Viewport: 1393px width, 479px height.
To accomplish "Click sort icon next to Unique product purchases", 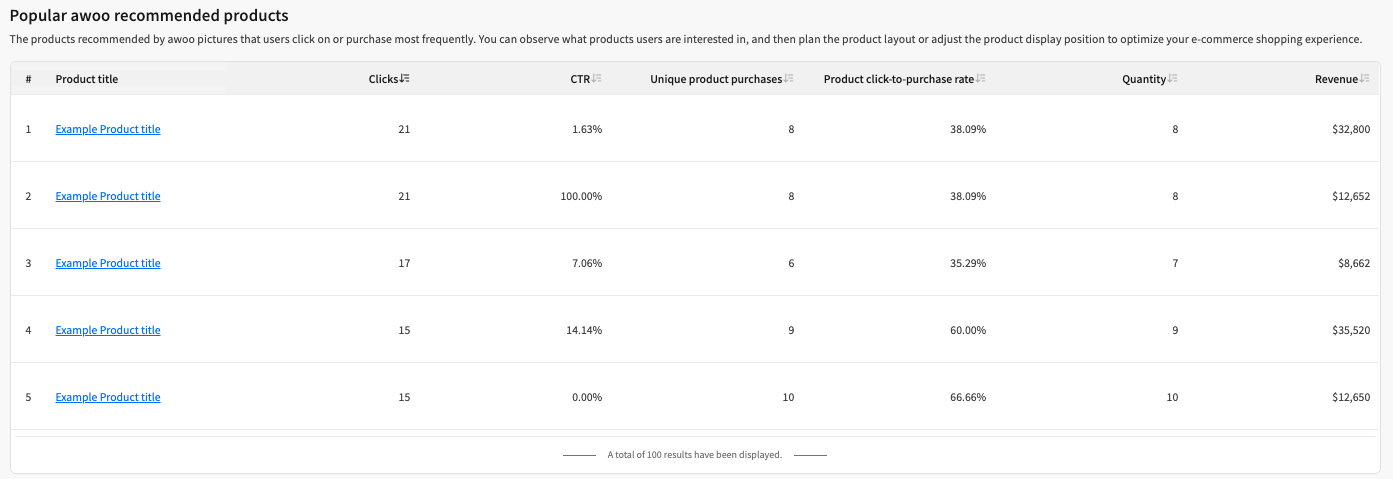I will (x=789, y=79).
